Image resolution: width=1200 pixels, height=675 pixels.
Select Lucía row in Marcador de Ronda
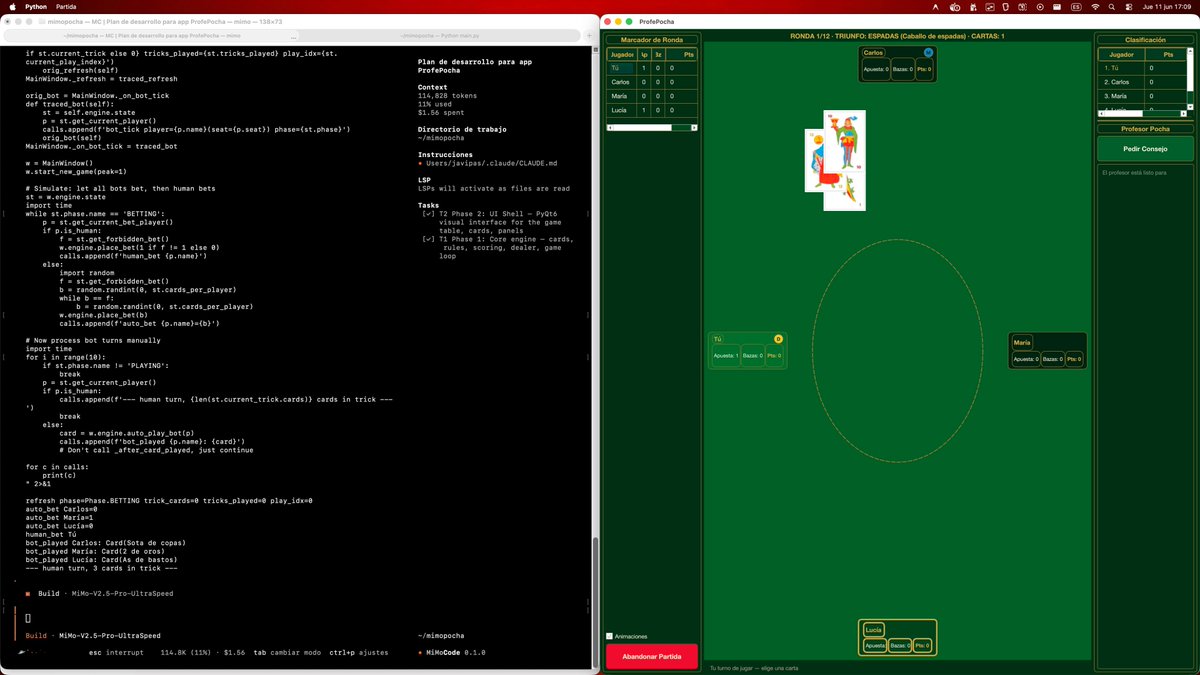[x=652, y=110]
